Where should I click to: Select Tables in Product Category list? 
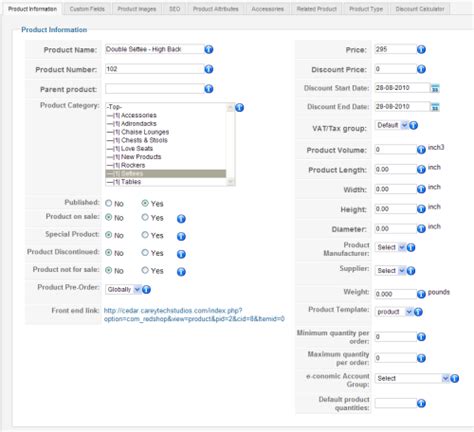[166, 182]
